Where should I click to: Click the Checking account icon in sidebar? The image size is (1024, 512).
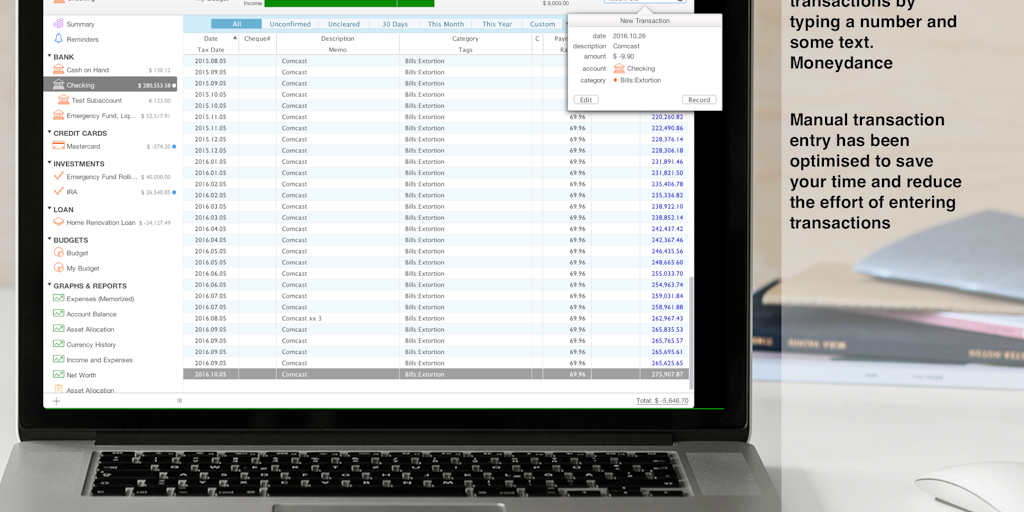pyautogui.click(x=59, y=85)
